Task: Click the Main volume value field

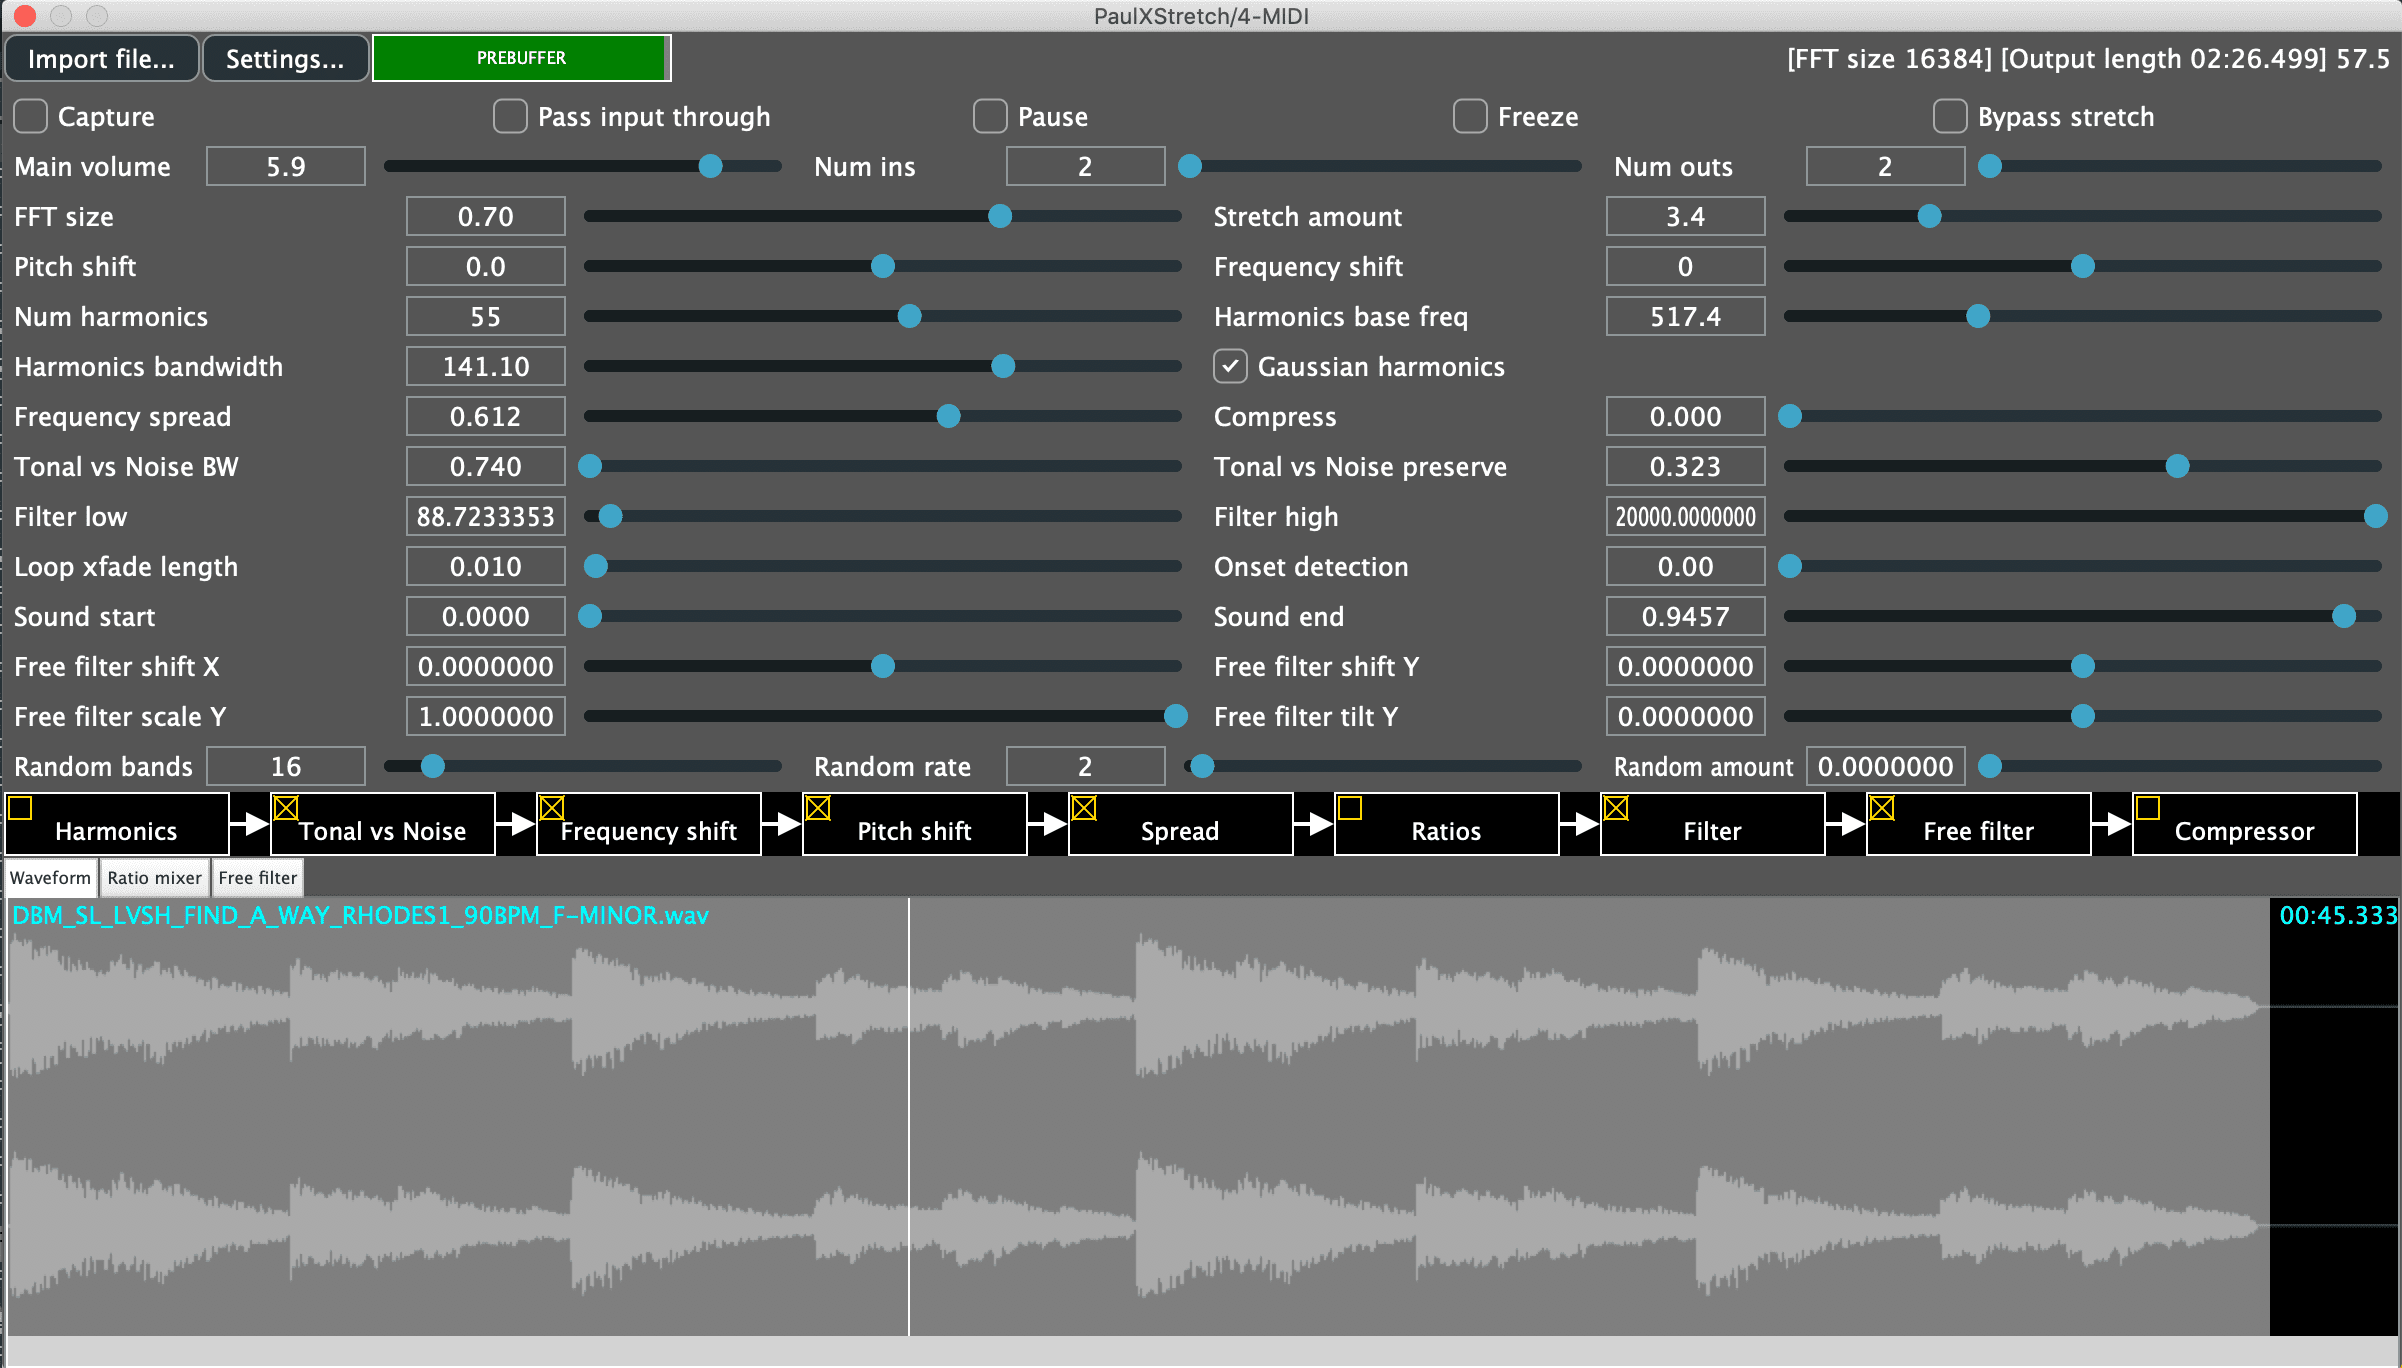Action: coord(286,166)
